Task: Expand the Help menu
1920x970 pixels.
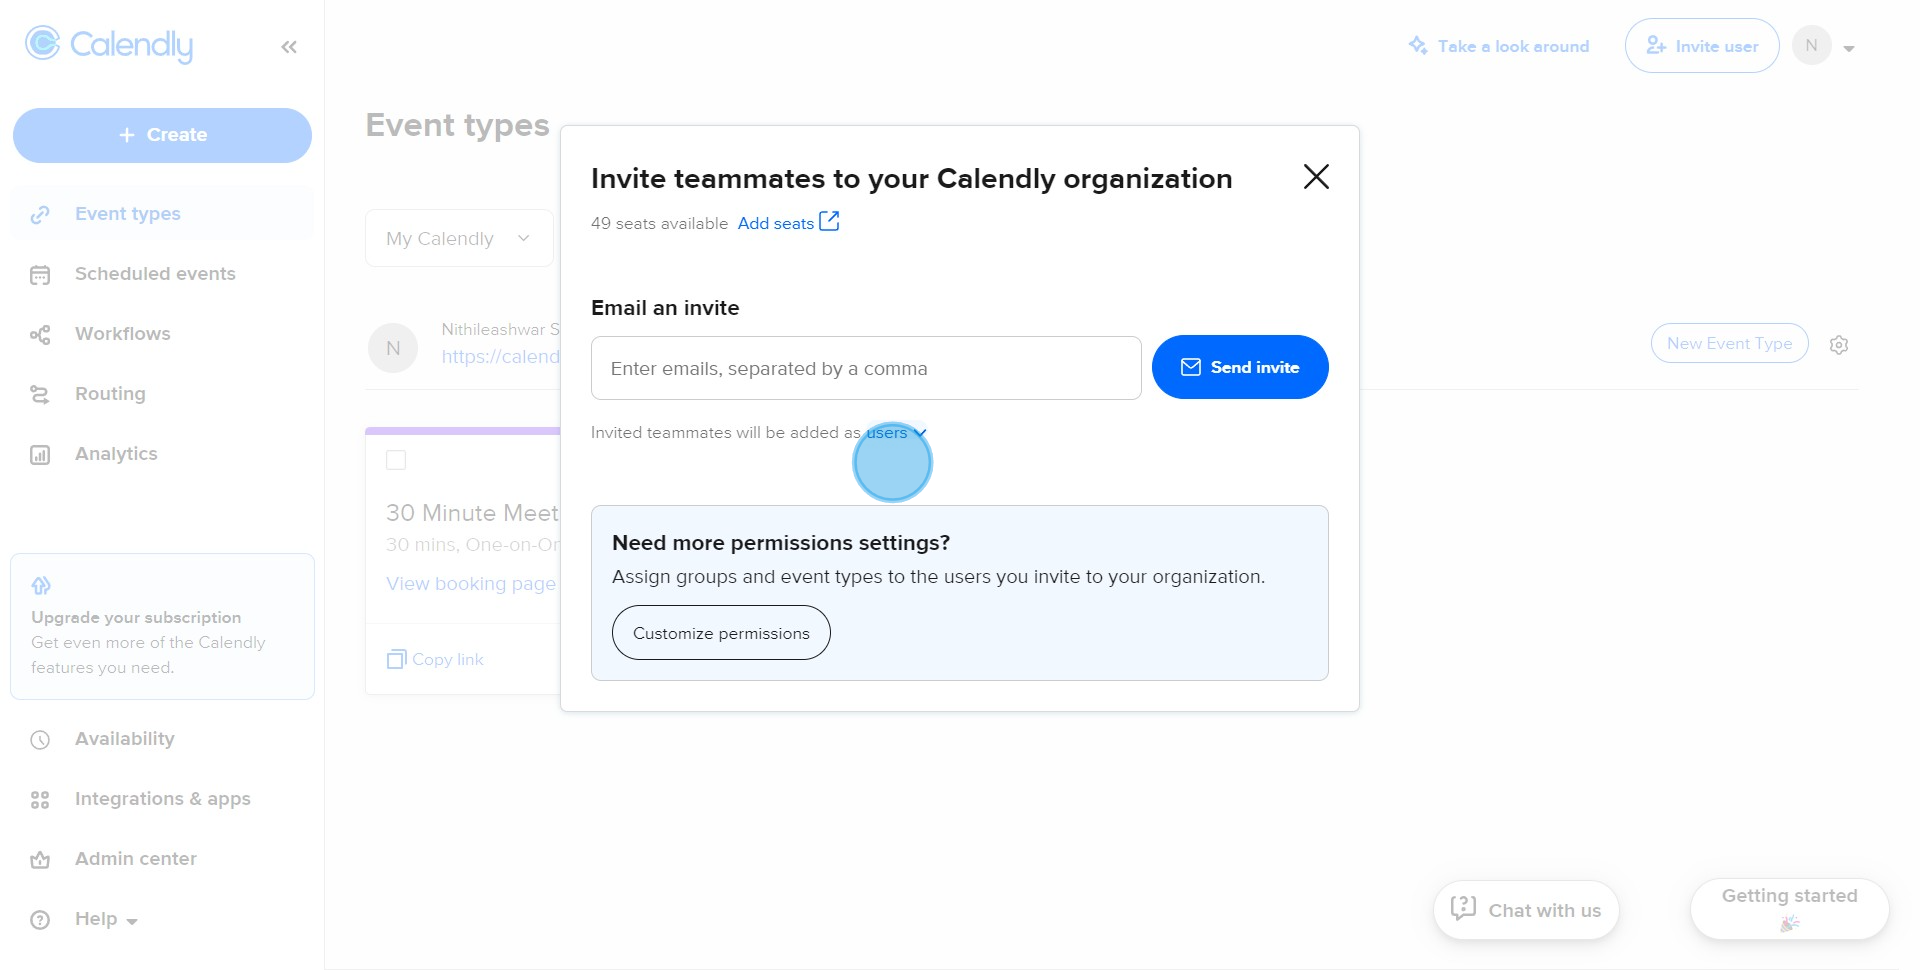Action: (106, 919)
